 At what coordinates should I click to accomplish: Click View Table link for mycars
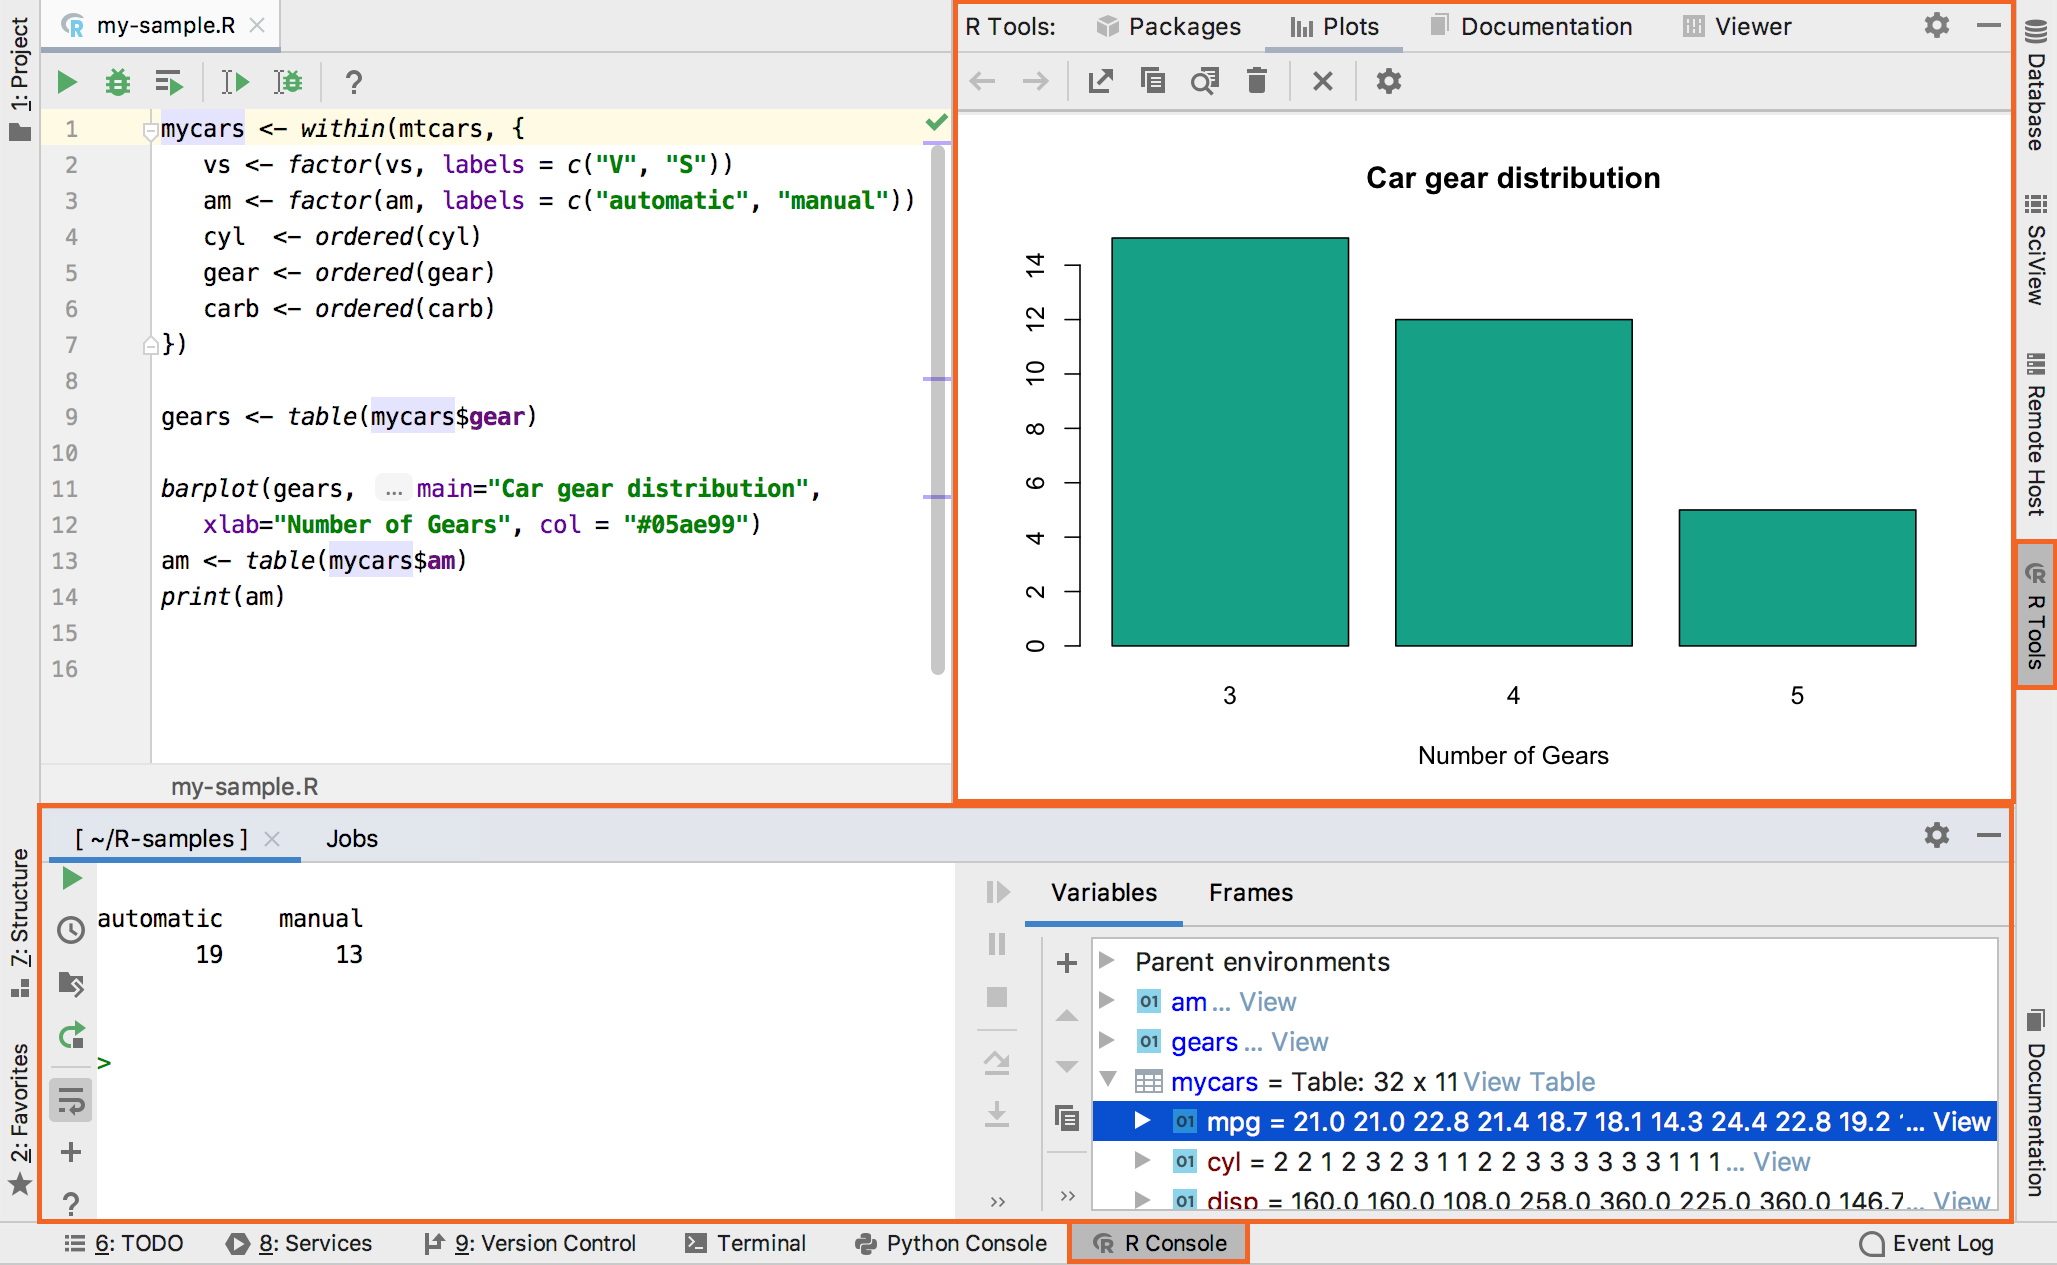pyautogui.click(x=1528, y=1082)
